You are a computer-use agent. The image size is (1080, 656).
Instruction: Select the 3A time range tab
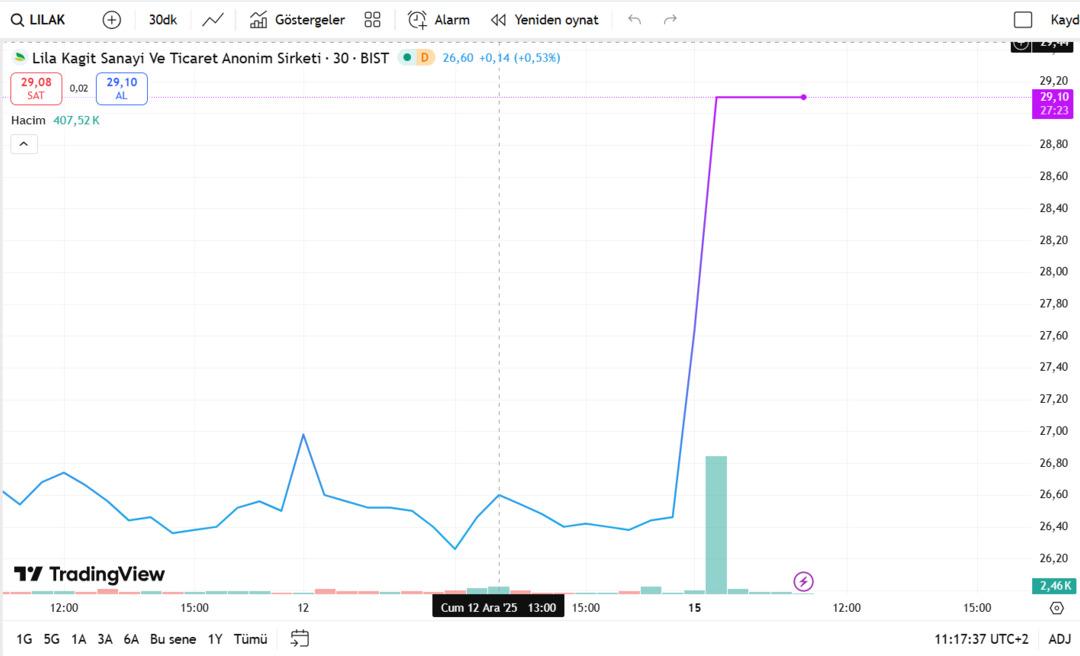(x=105, y=639)
